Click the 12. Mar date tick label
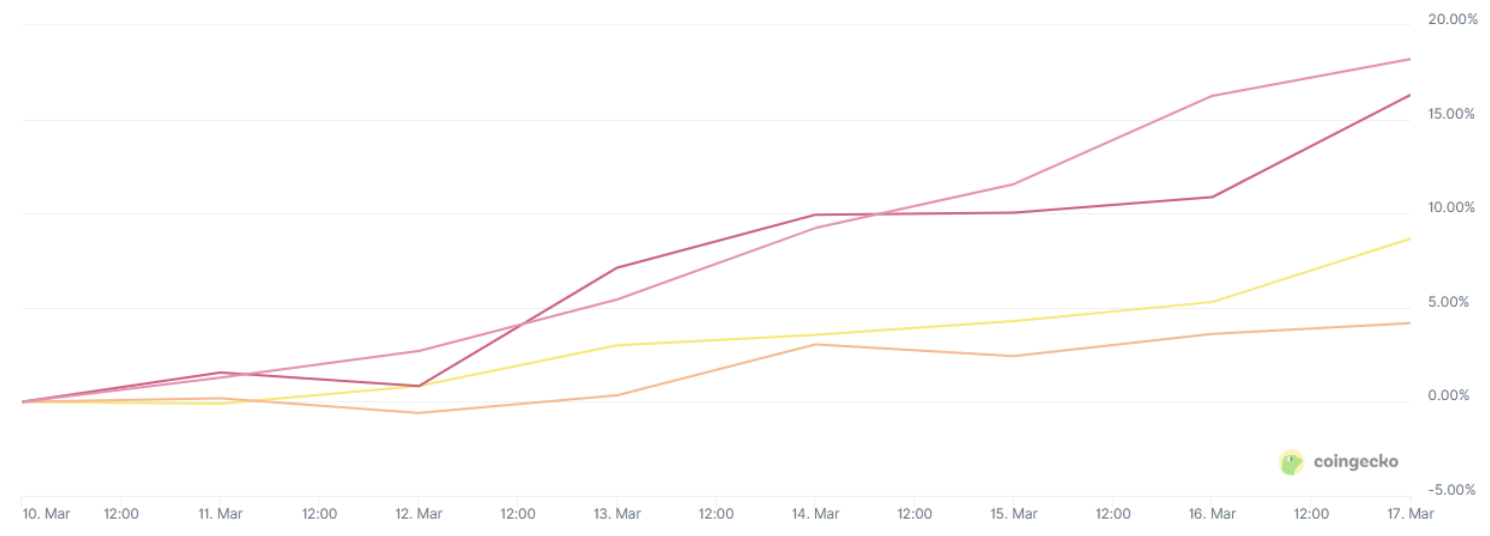1490x536 pixels. tap(418, 514)
